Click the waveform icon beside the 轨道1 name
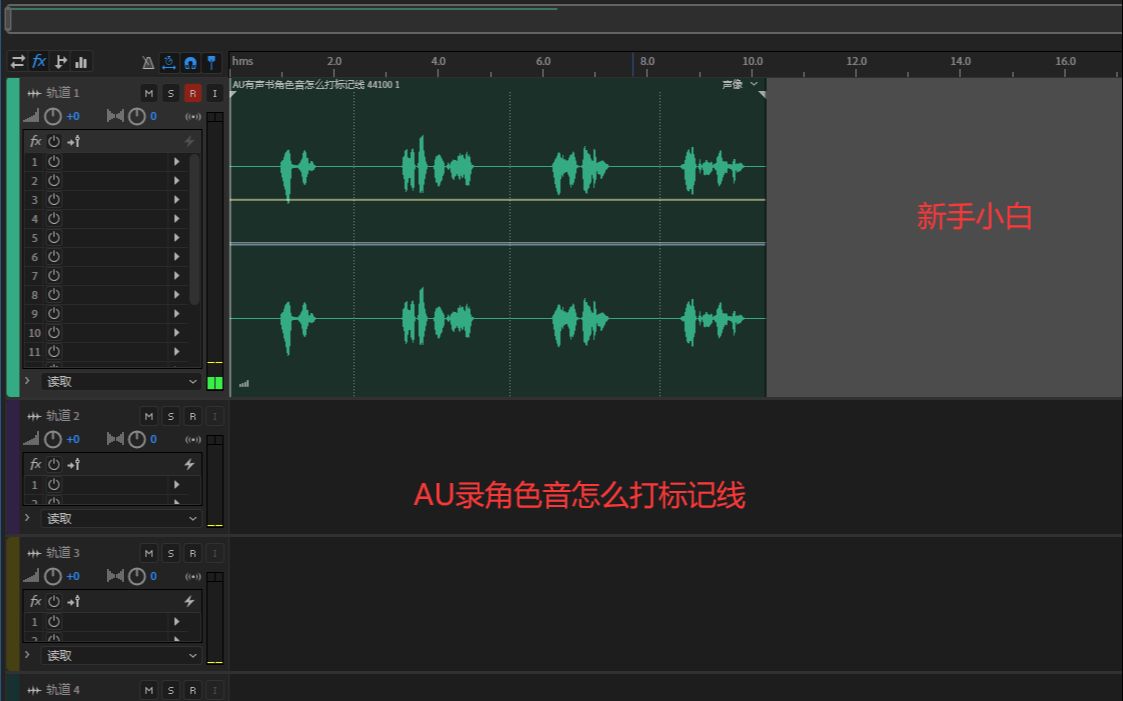 [x=33, y=92]
